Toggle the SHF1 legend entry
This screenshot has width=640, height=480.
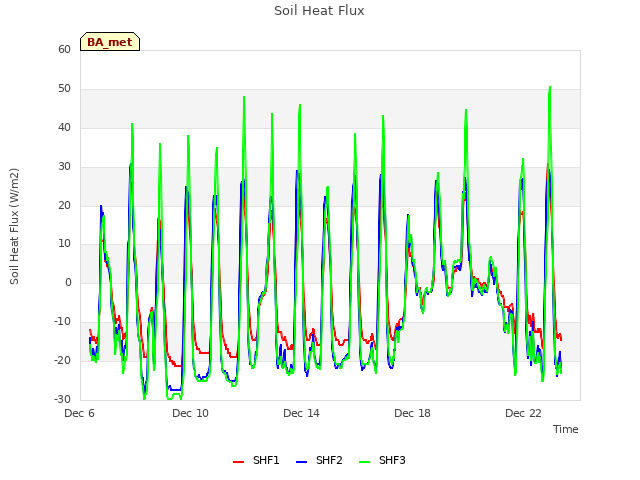(x=256, y=460)
